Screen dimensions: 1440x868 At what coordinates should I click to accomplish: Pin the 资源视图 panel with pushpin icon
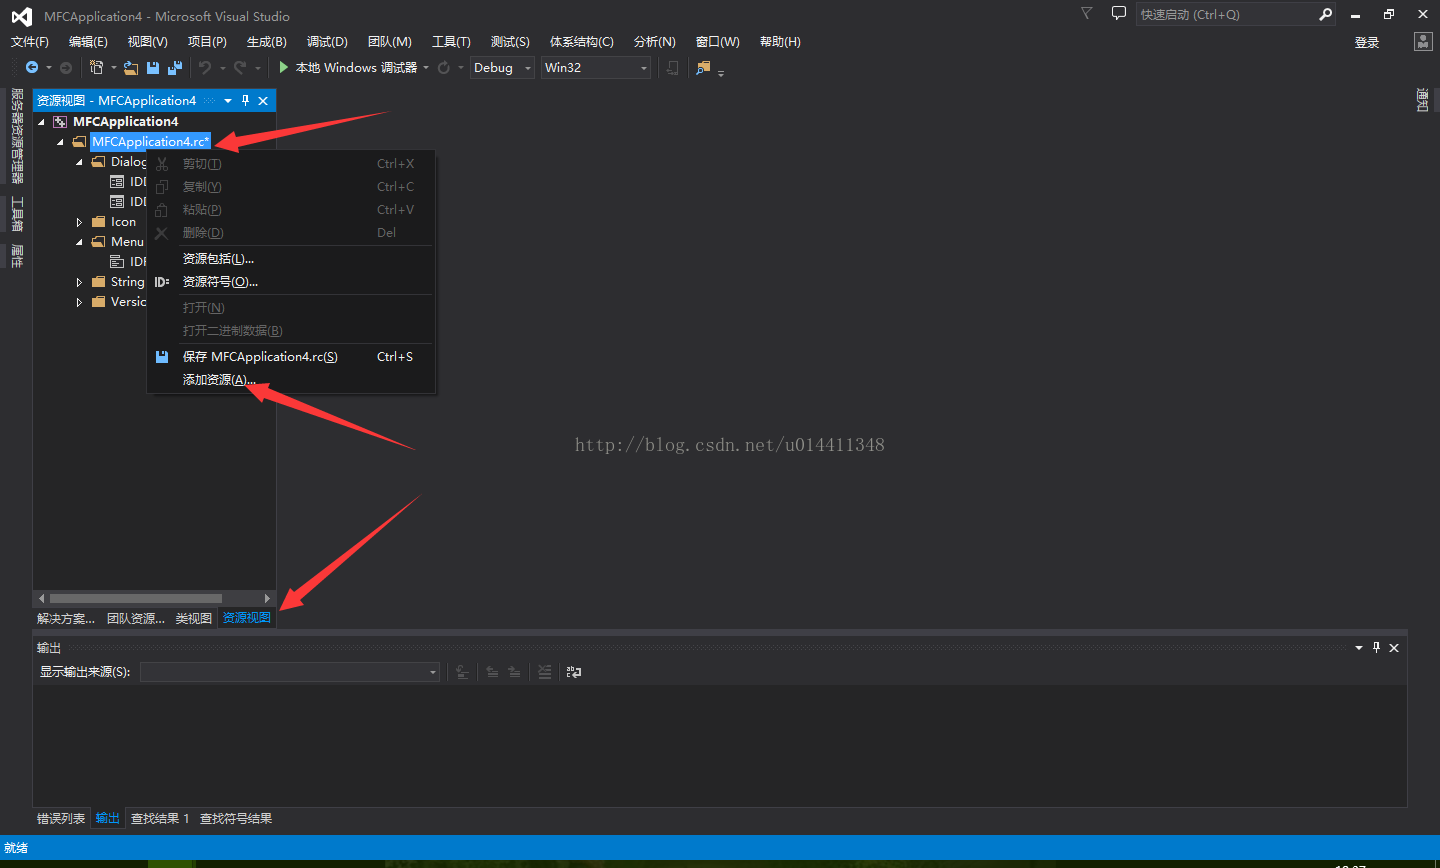245,100
